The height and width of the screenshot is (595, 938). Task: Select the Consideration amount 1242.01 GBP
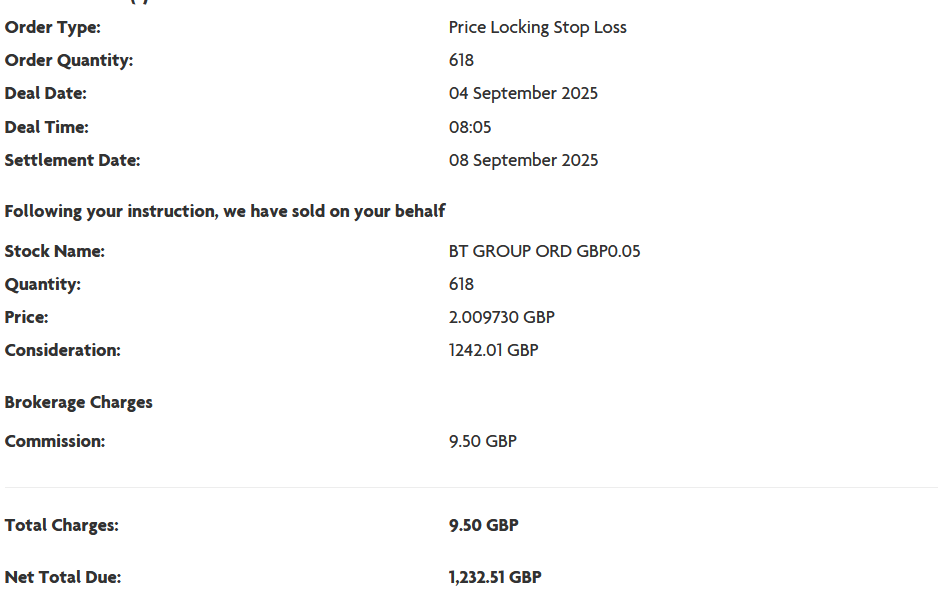coord(493,350)
